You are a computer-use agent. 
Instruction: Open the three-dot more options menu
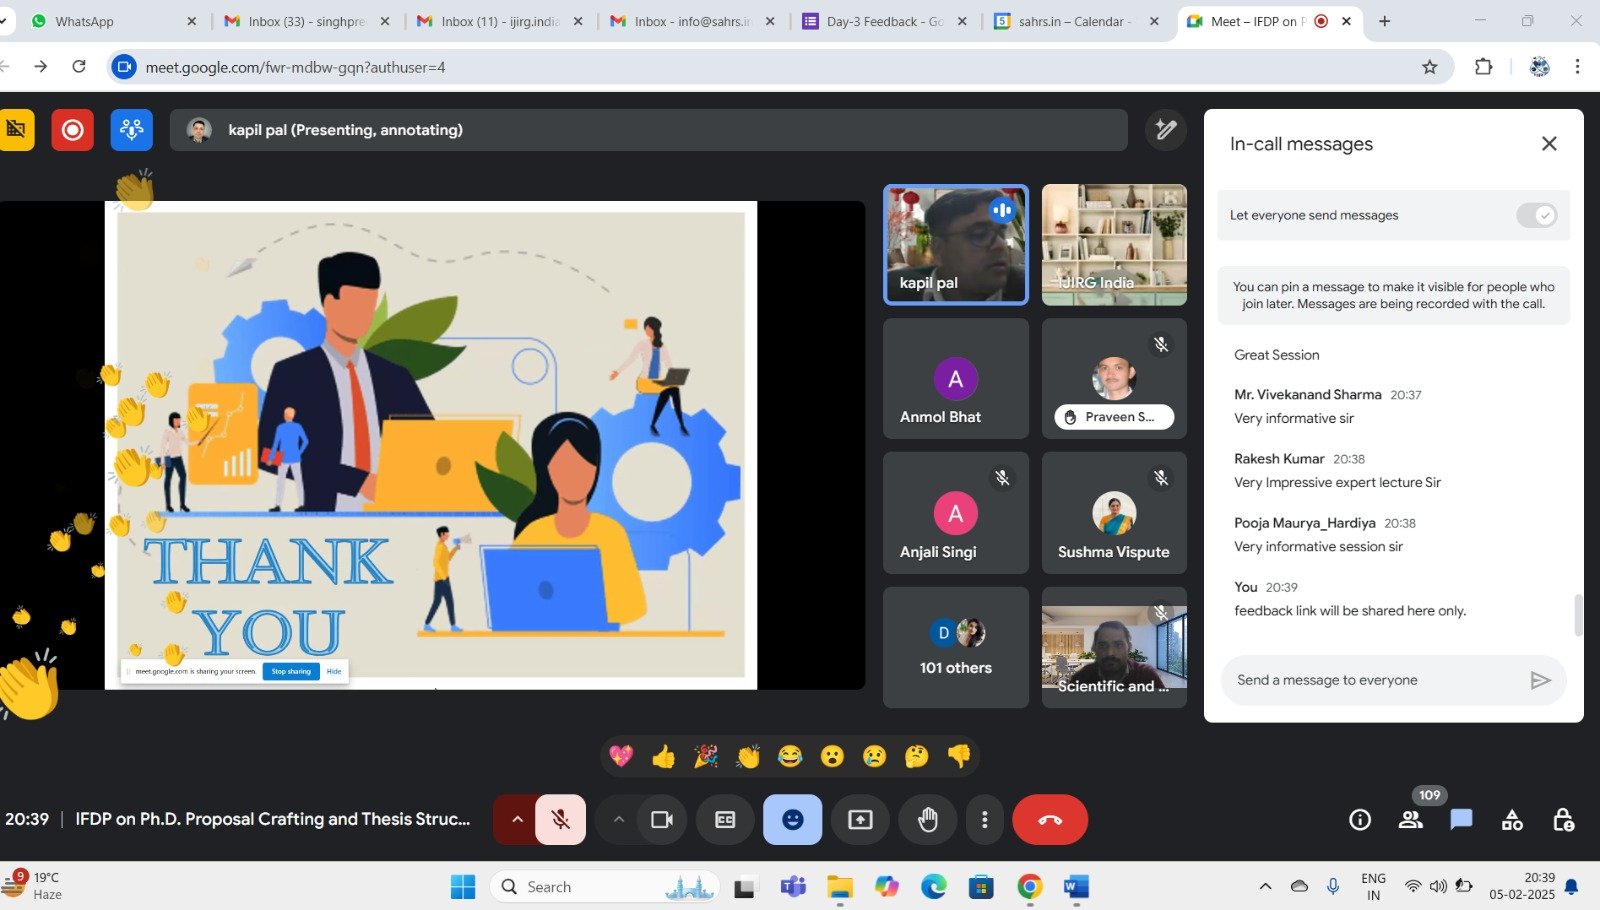(x=984, y=820)
